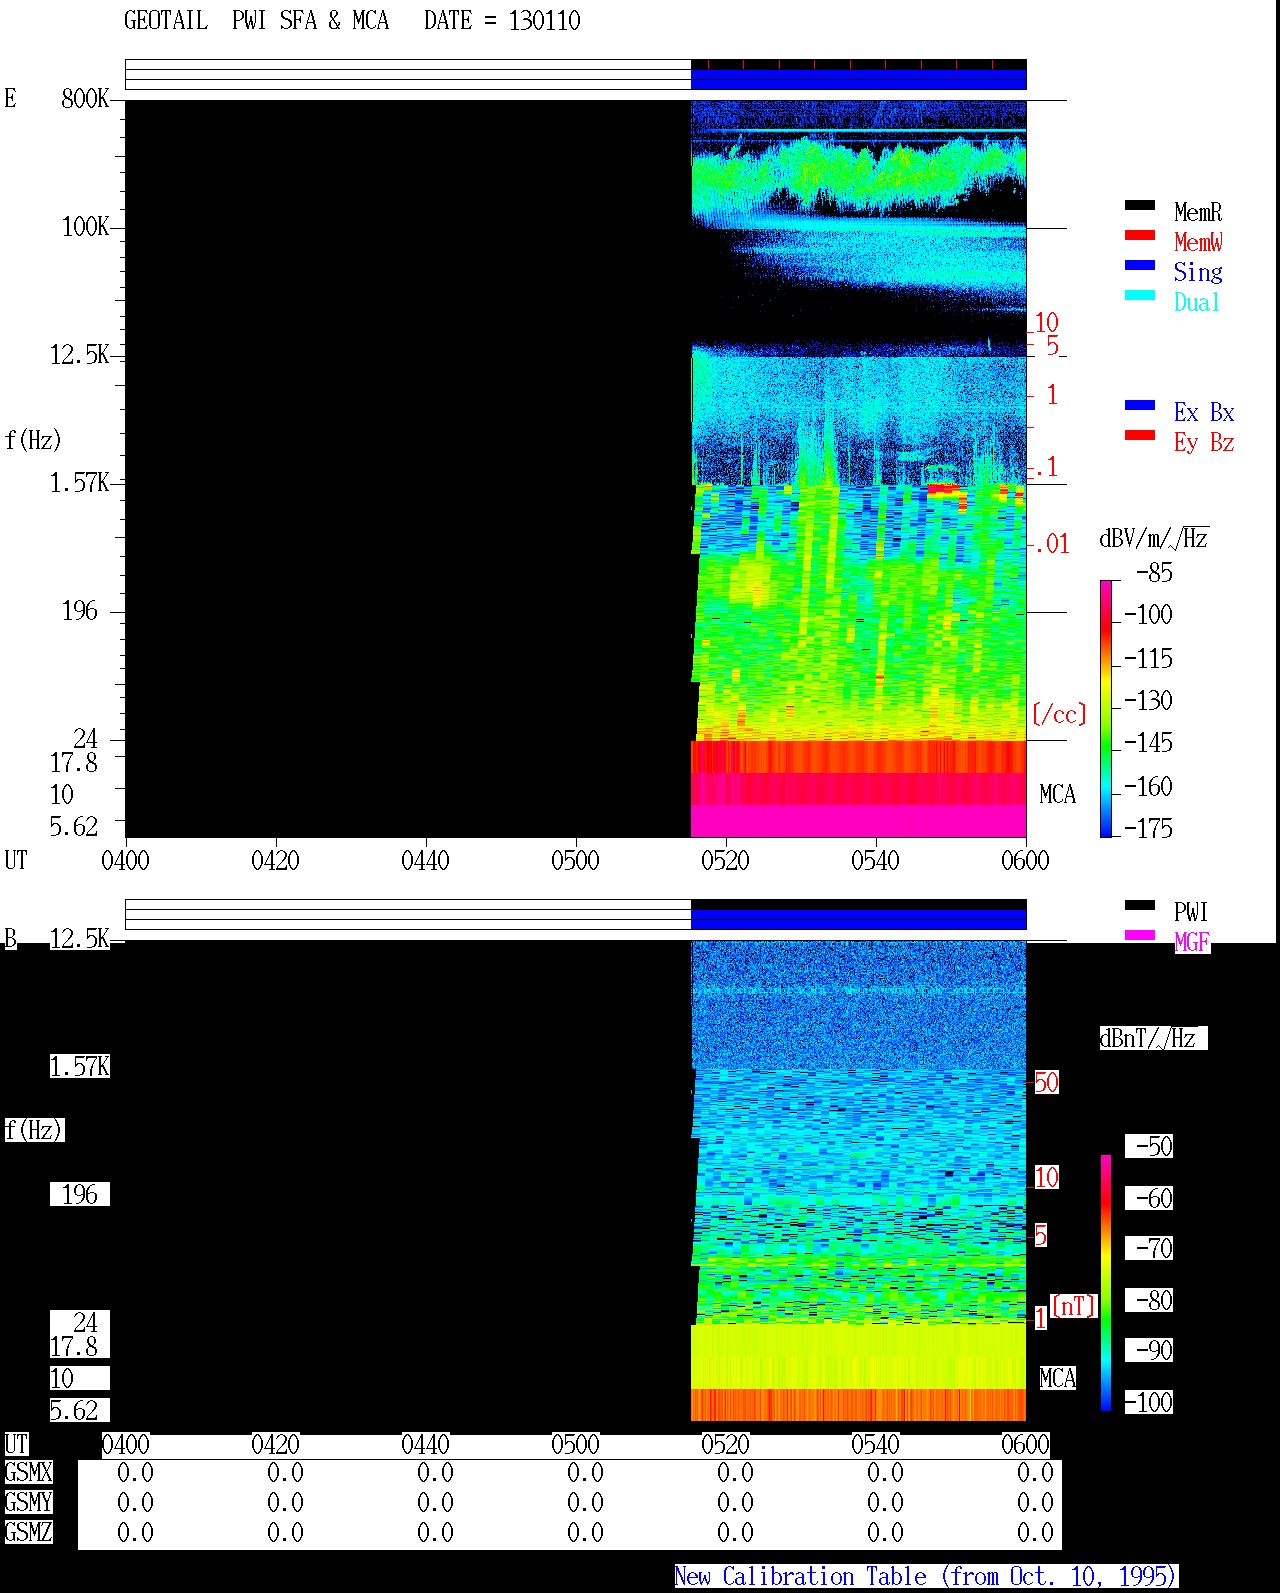1280x1593 pixels.
Task: Click the red 50 nT scale label
Action: (1046, 1082)
